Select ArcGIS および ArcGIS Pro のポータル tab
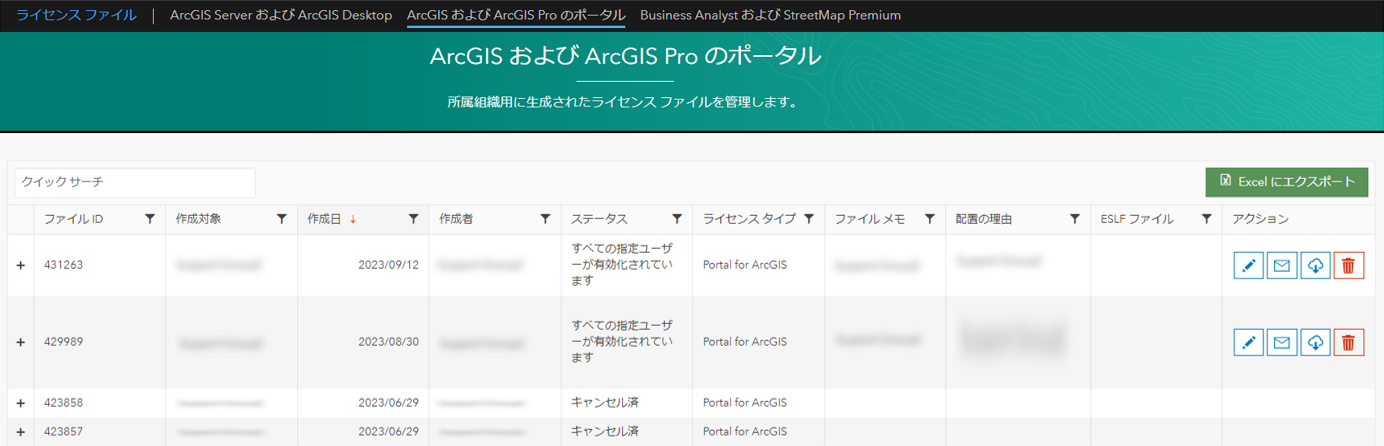 click(516, 15)
